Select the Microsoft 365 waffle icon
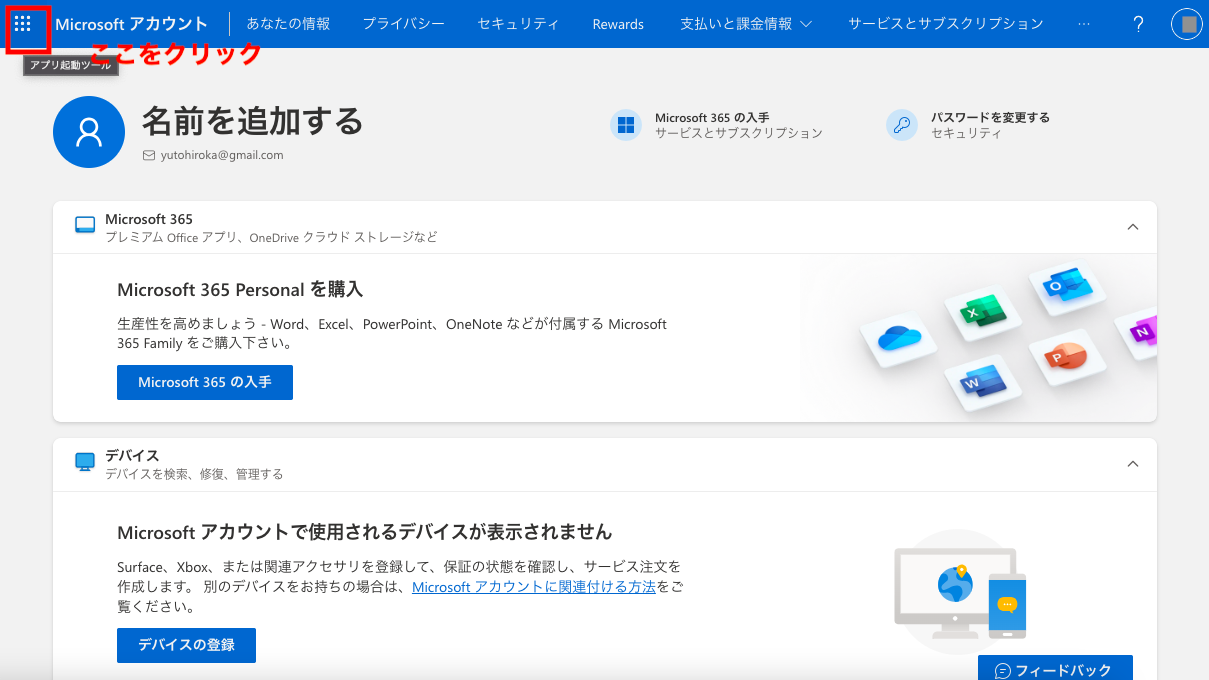The image size is (1209, 680). 625,124
